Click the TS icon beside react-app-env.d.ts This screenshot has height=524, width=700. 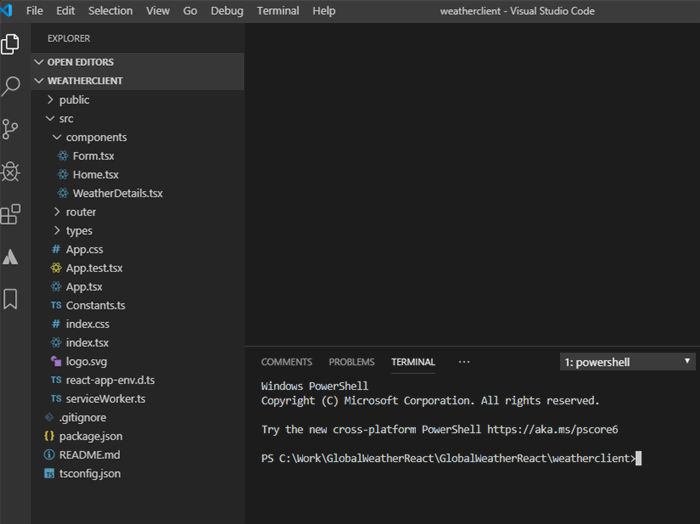tap(56, 380)
